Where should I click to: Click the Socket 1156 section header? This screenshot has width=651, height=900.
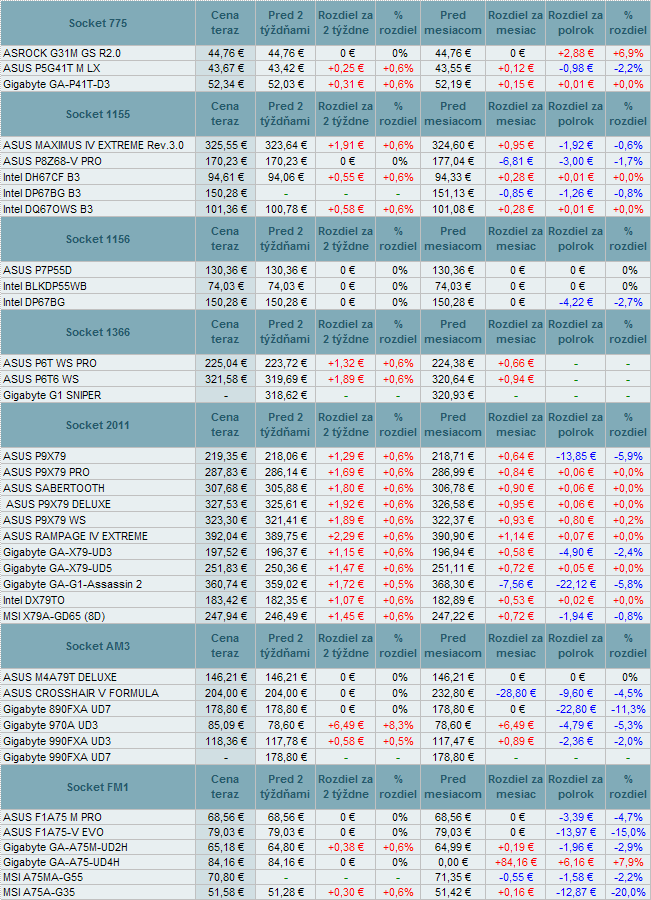point(98,239)
